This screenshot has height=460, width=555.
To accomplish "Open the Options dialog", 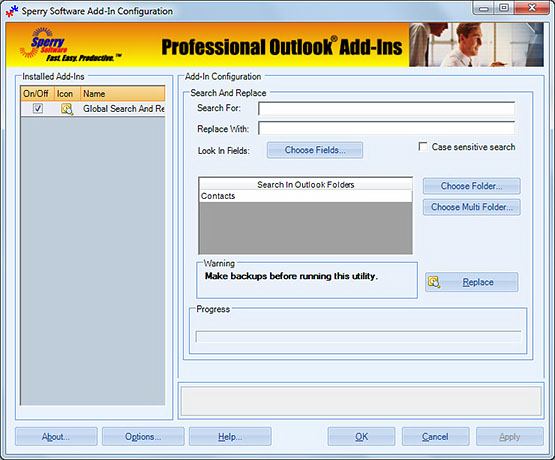I will tap(143, 437).
